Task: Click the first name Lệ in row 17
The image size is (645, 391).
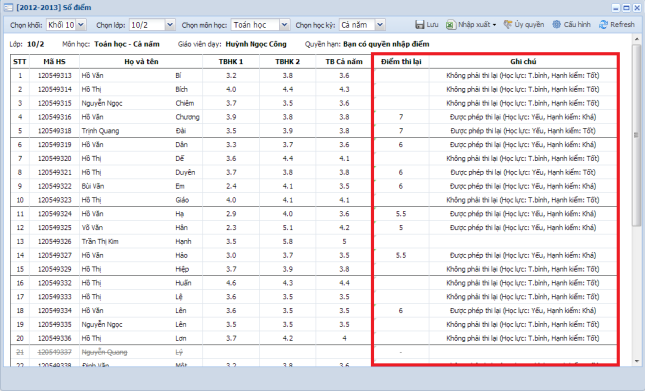Action: coord(179,297)
